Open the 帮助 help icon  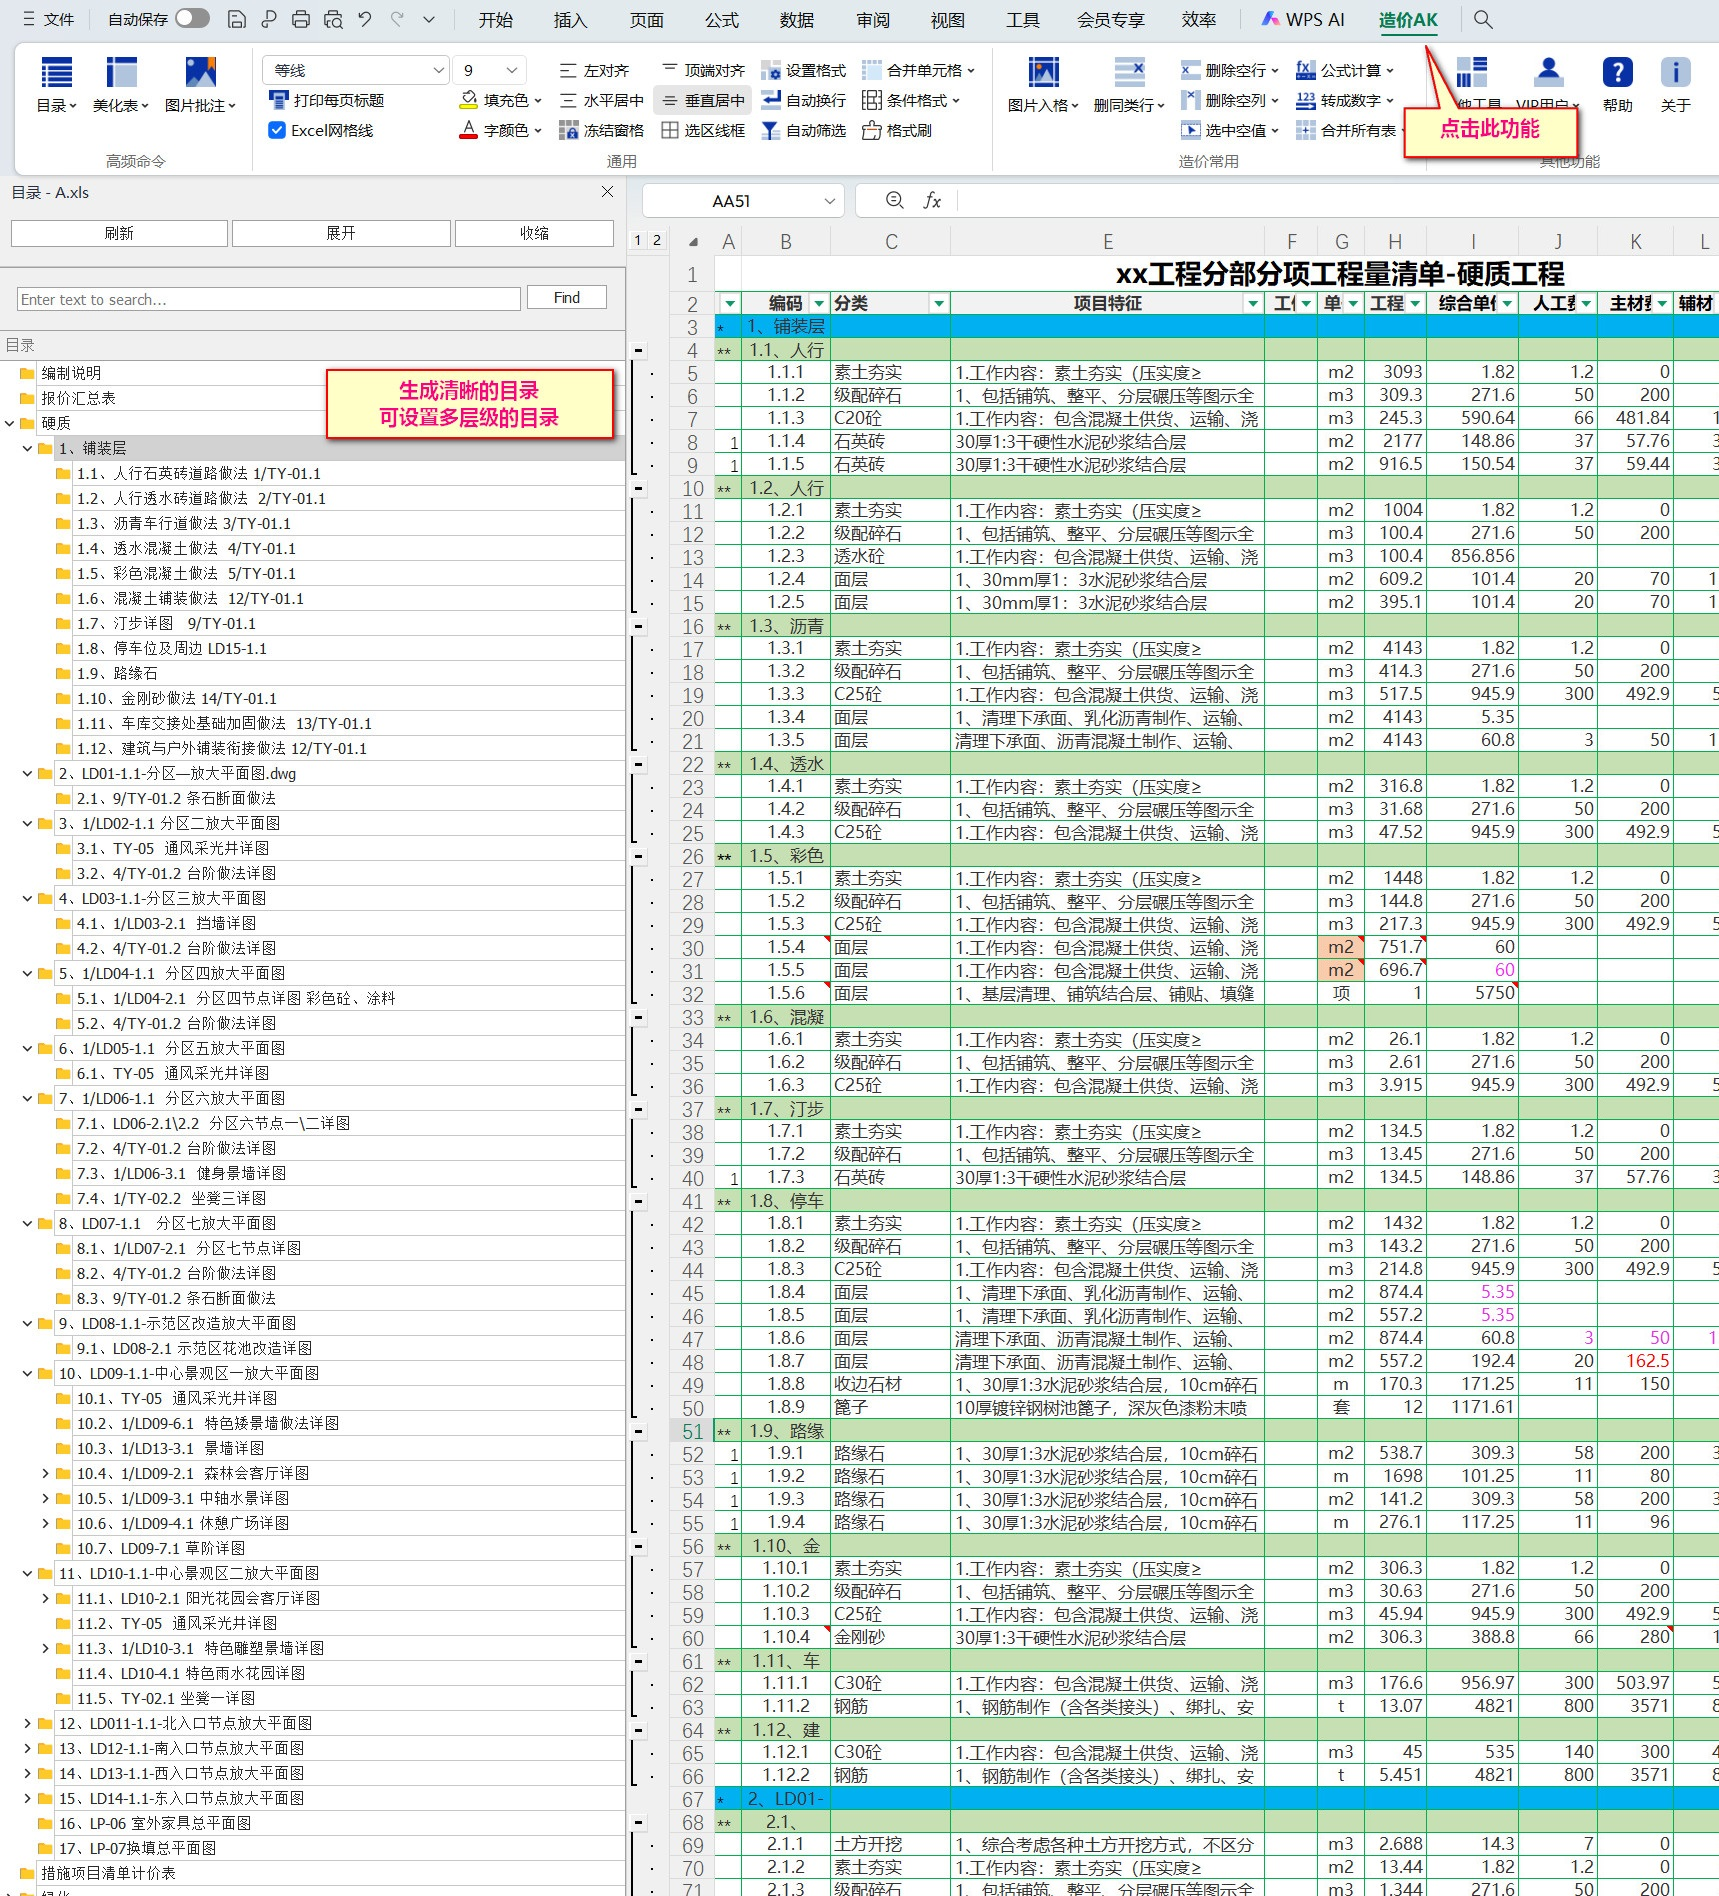pyautogui.click(x=1616, y=74)
